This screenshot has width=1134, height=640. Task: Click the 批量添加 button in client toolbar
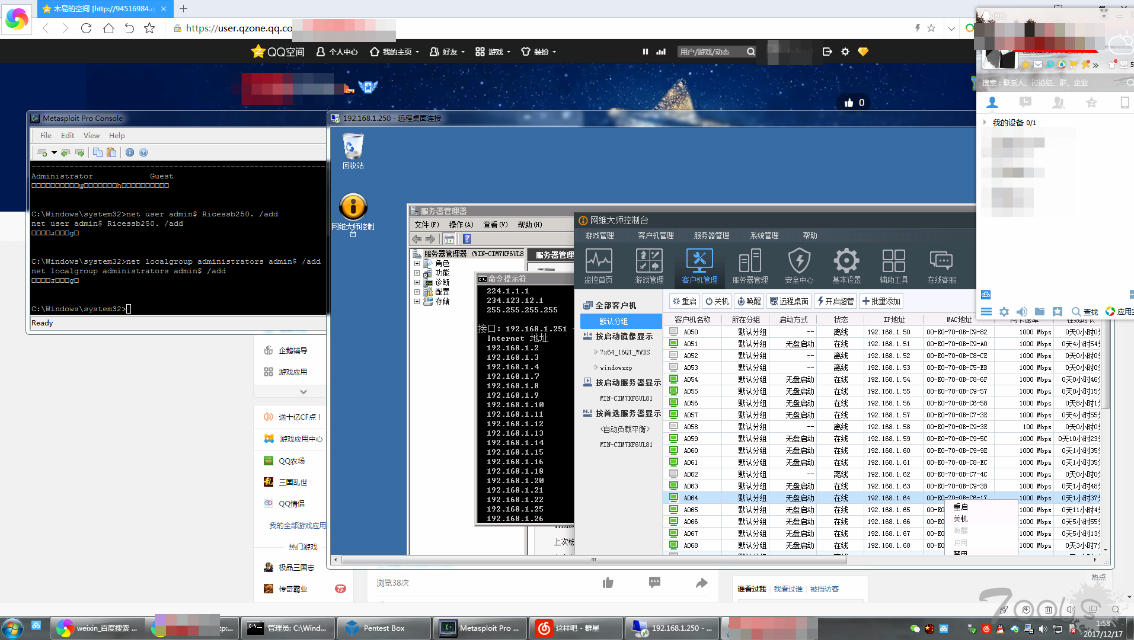tap(881, 301)
